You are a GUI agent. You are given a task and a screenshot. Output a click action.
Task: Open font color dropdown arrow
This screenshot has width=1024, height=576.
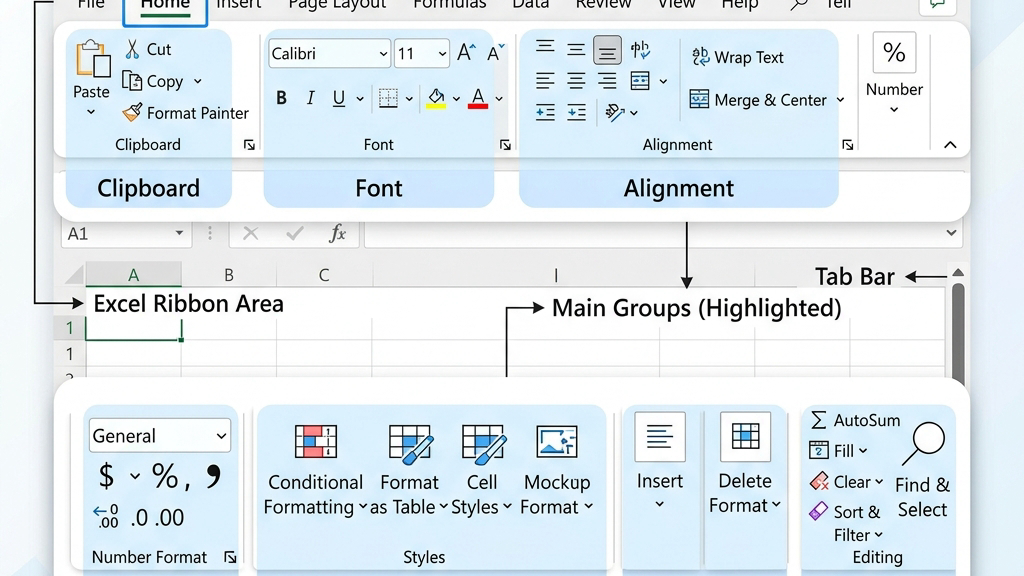pyautogui.click(x=499, y=99)
